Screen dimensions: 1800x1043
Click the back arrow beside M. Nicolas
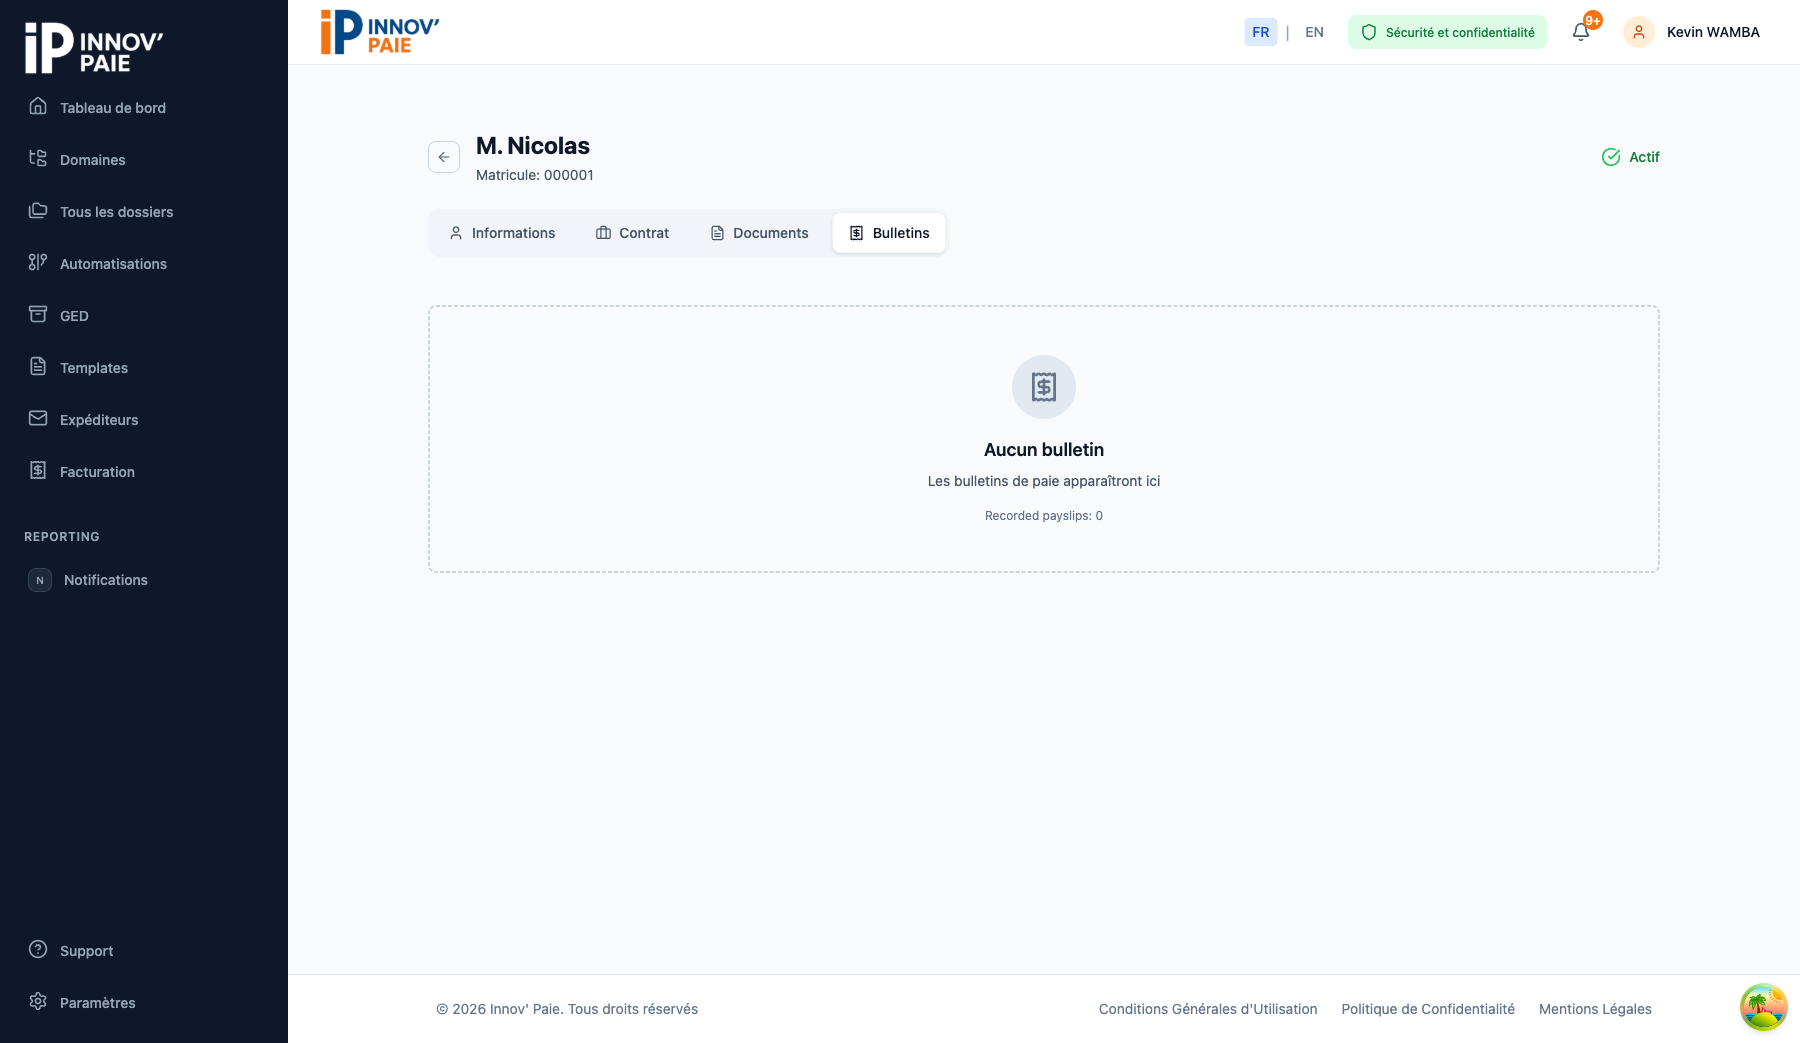tap(444, 157)
